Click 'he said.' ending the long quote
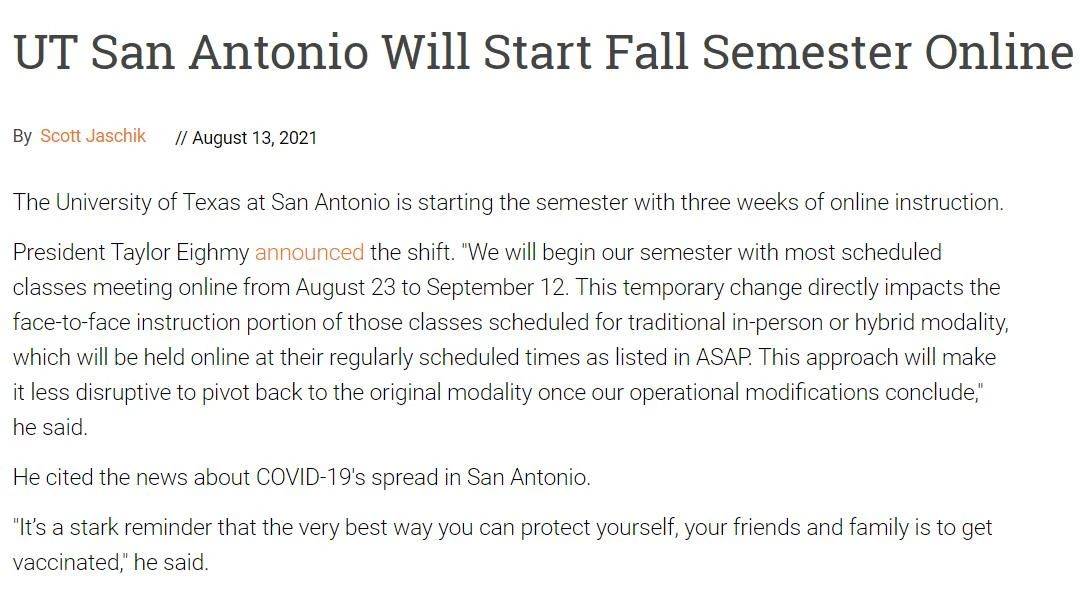The width and height of the screenshot is (1080, 595). (50, 428)
